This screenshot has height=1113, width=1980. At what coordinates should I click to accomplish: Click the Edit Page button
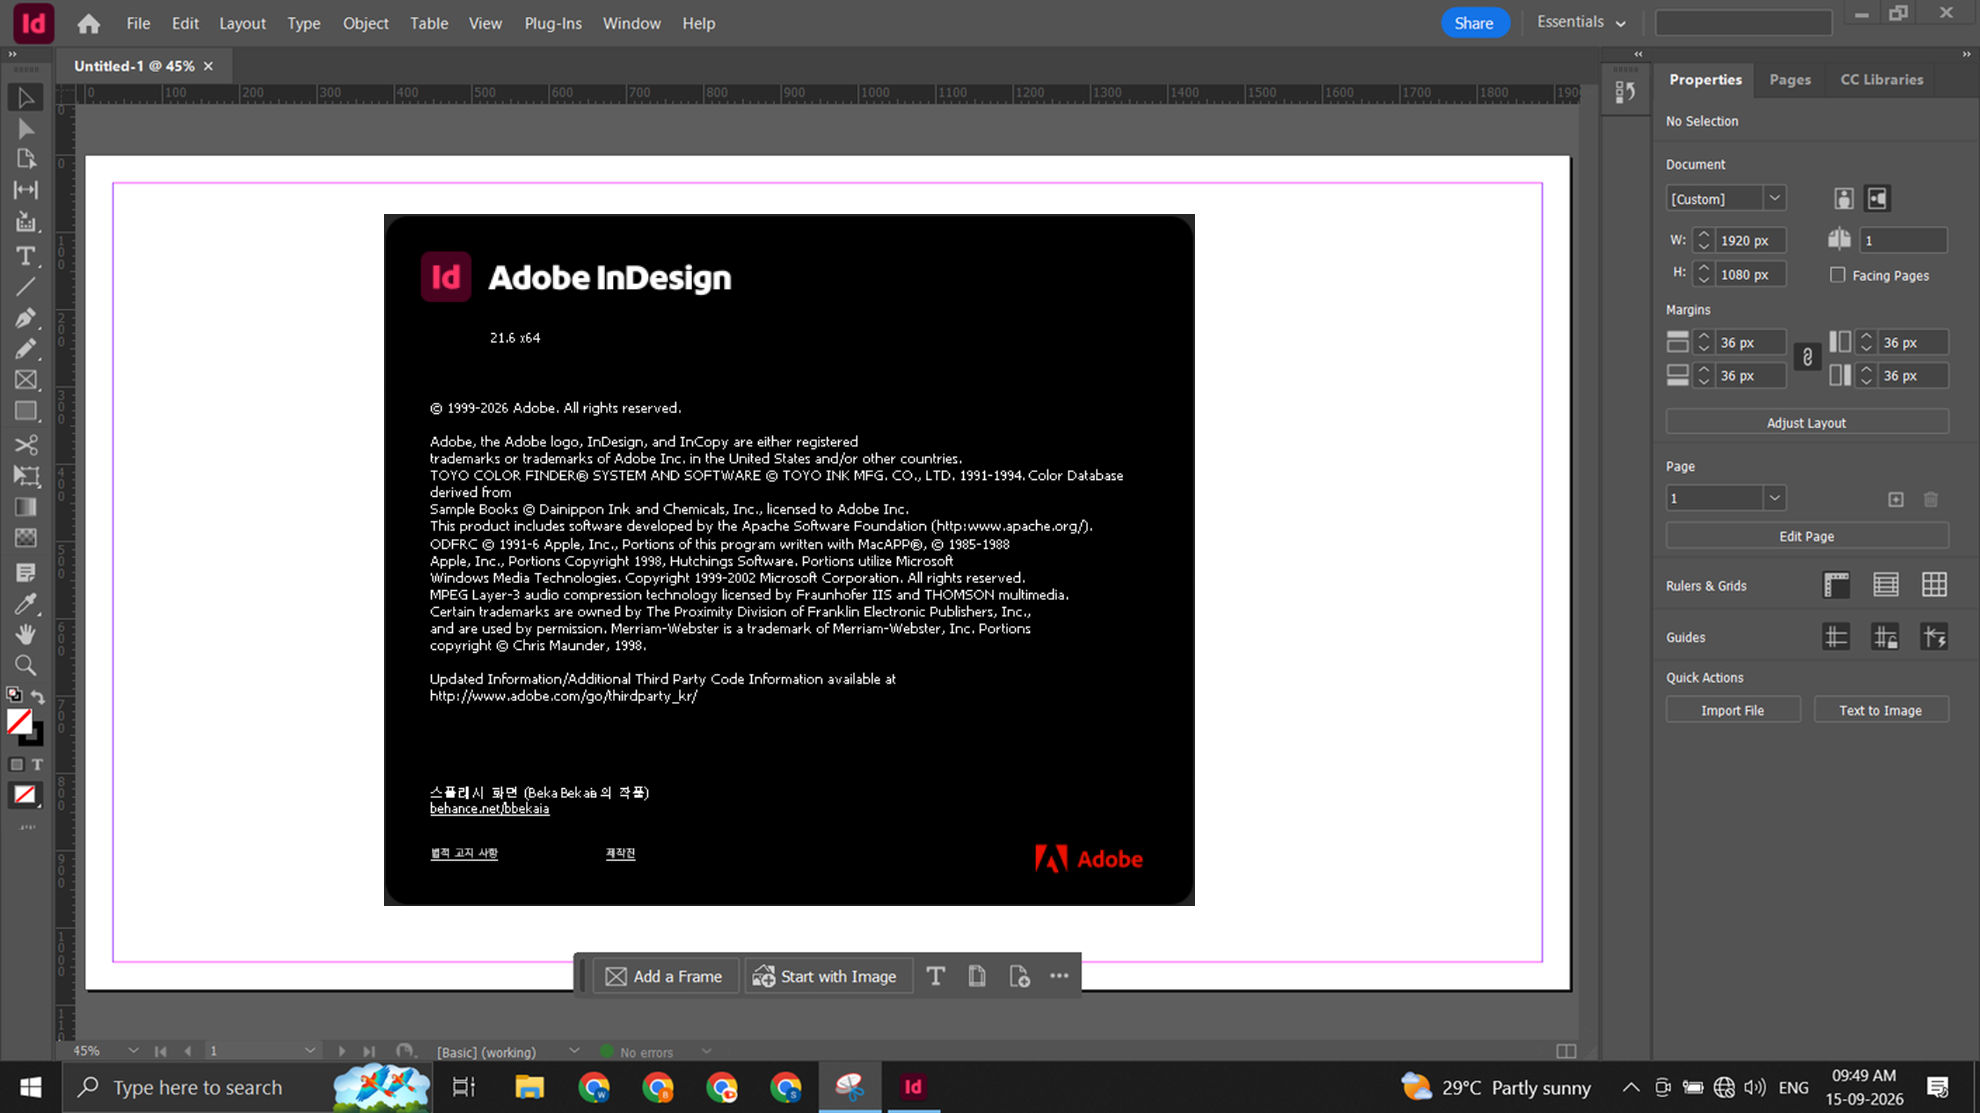[1806, 536]
